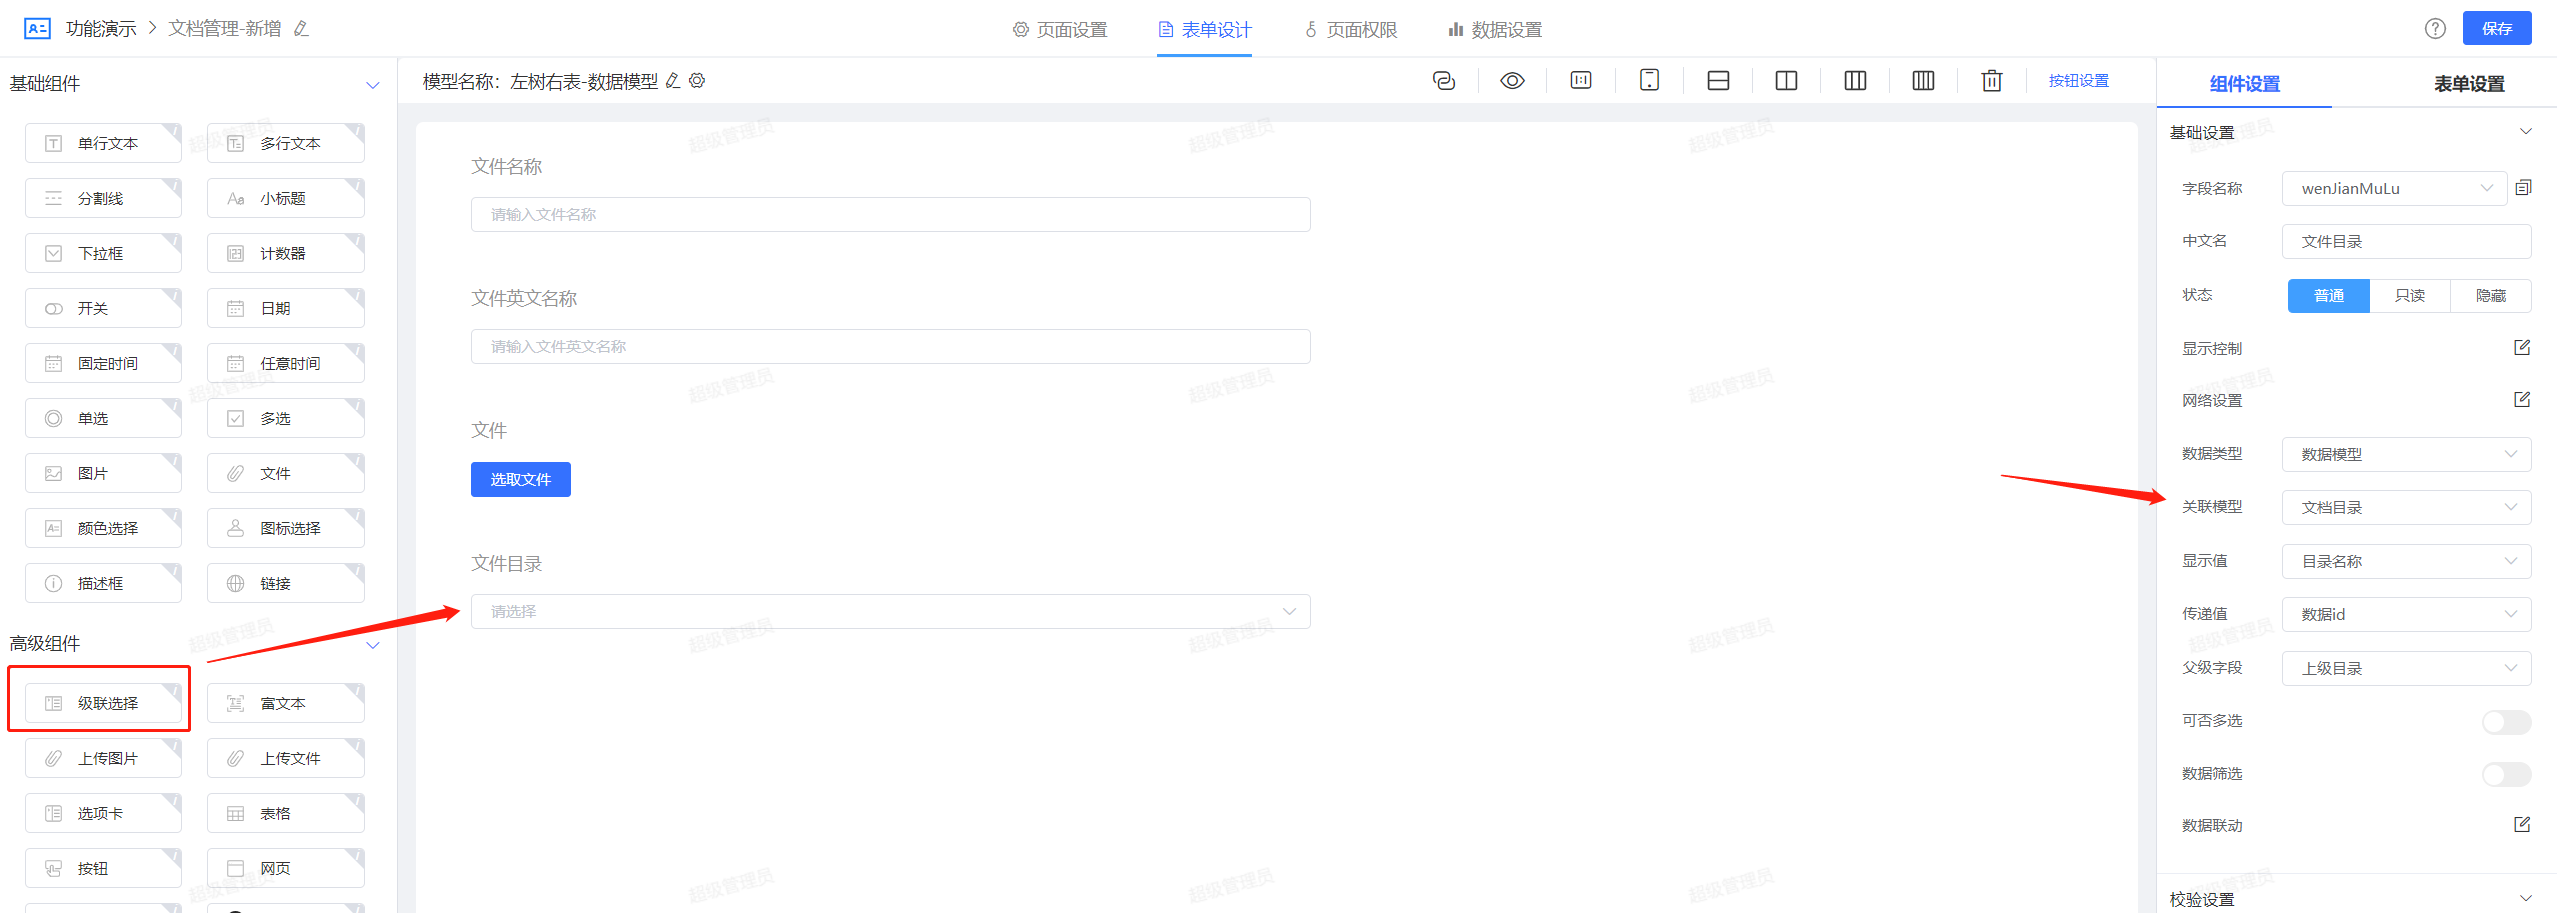The width and height of the screenshot is (2557, 913).
Task: Add the 单选 radio component
Action: click(x=103, y=418)
